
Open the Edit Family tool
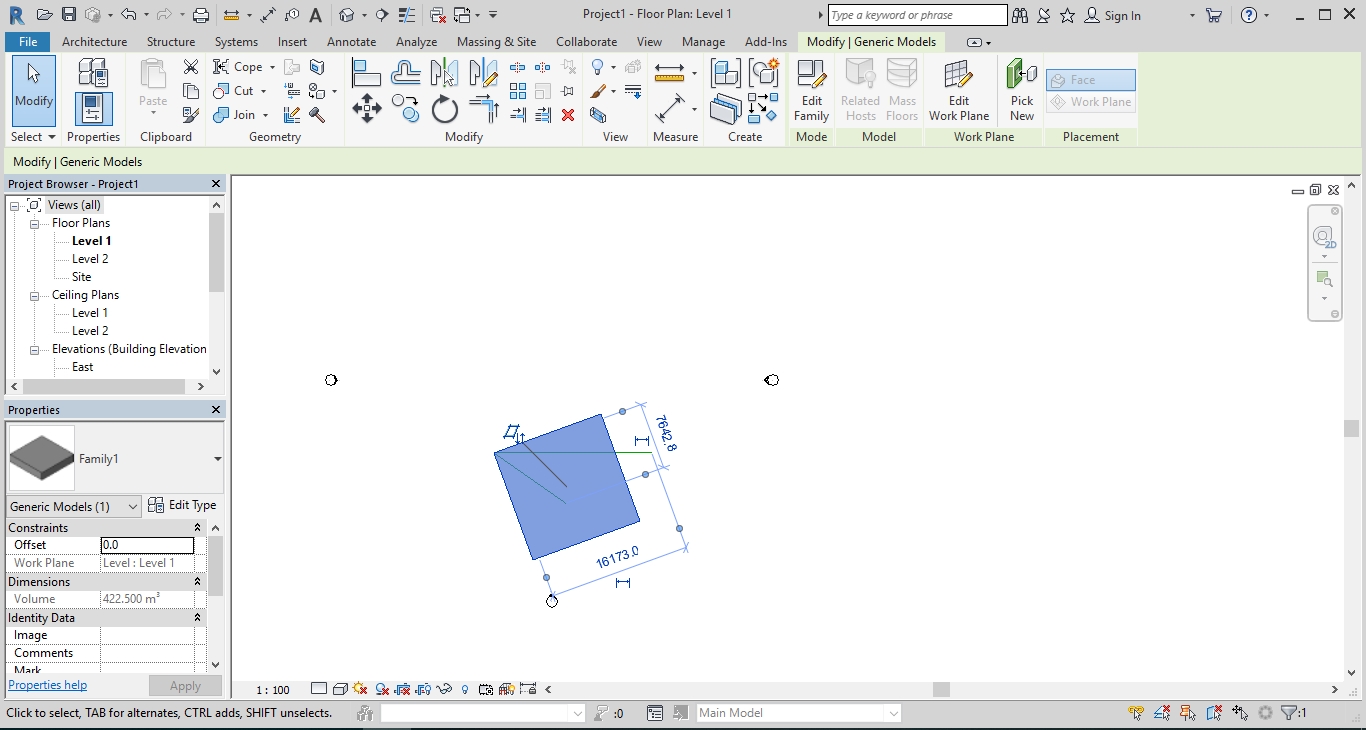click(x=811, y=90)
